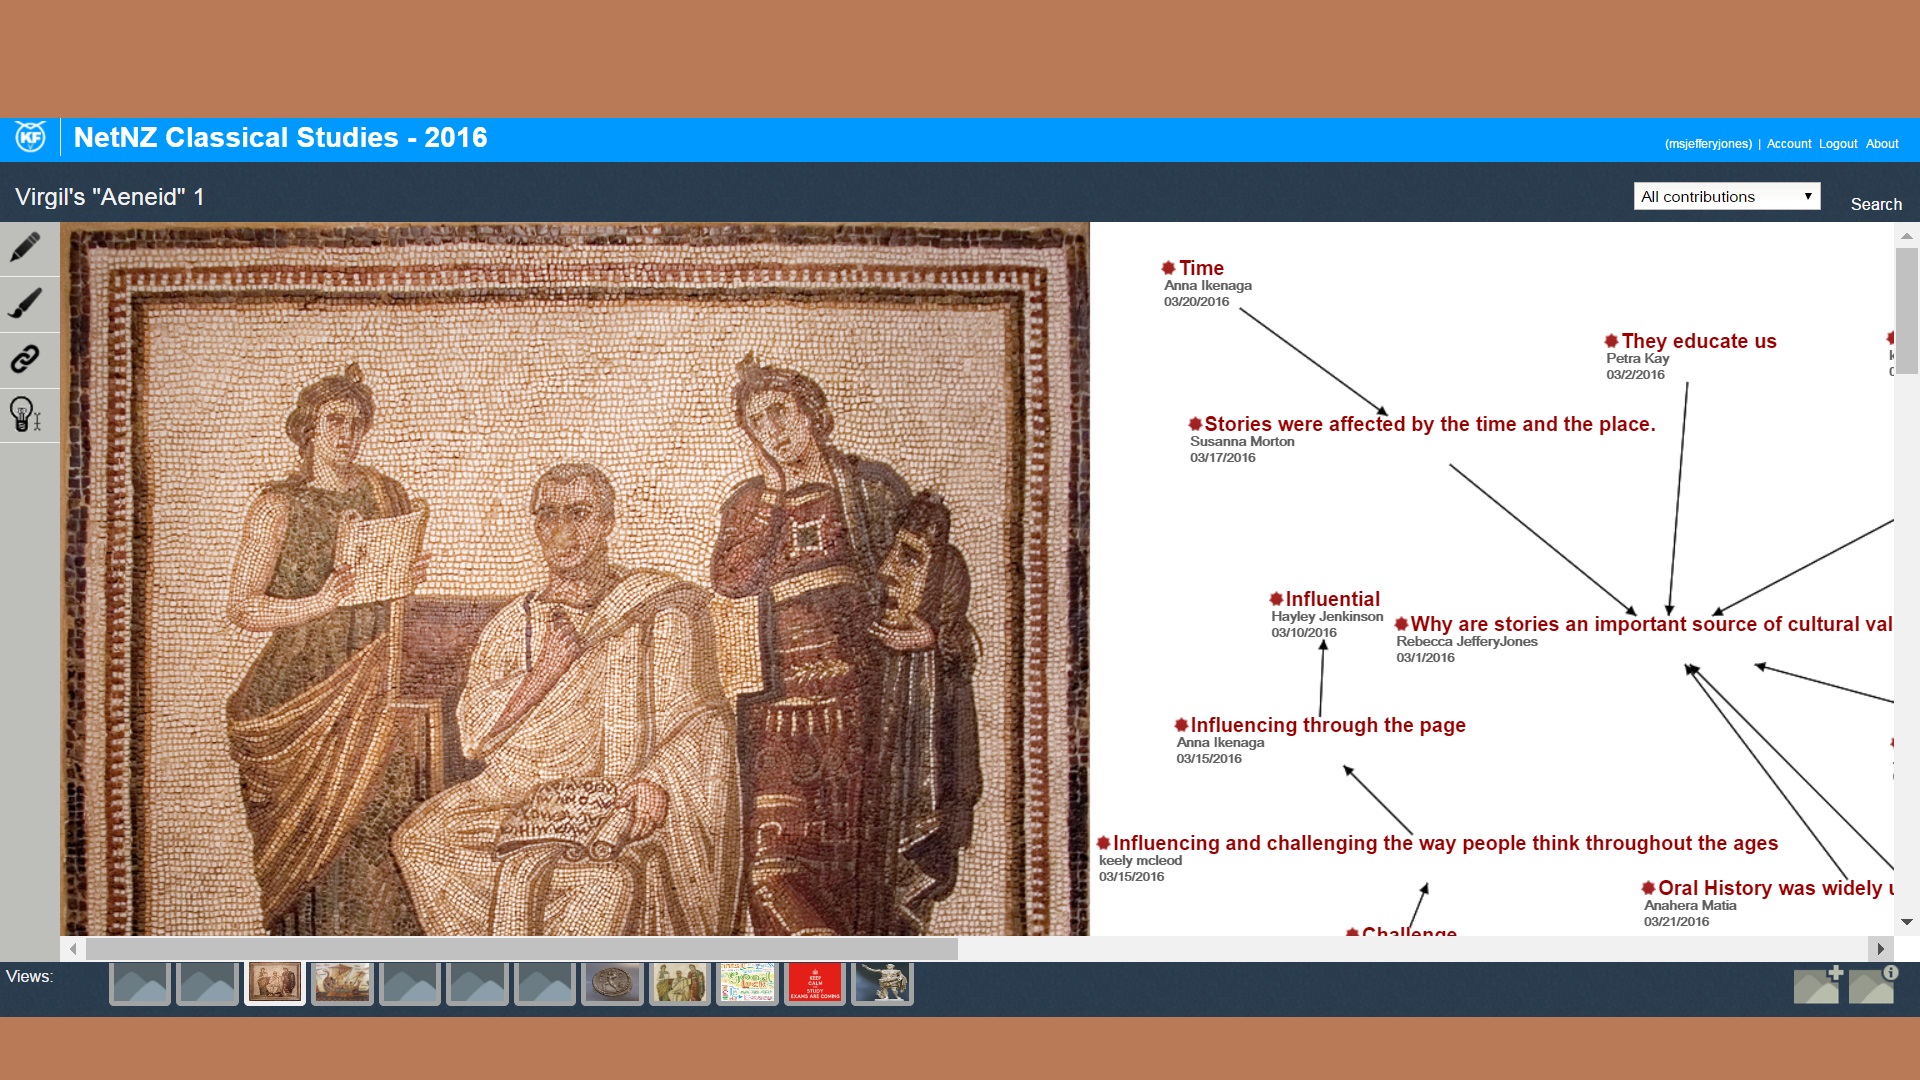1920x1080 pixels.
Task: Open the ship mosaic view thumbnail
Action: (x=342, y=984)
